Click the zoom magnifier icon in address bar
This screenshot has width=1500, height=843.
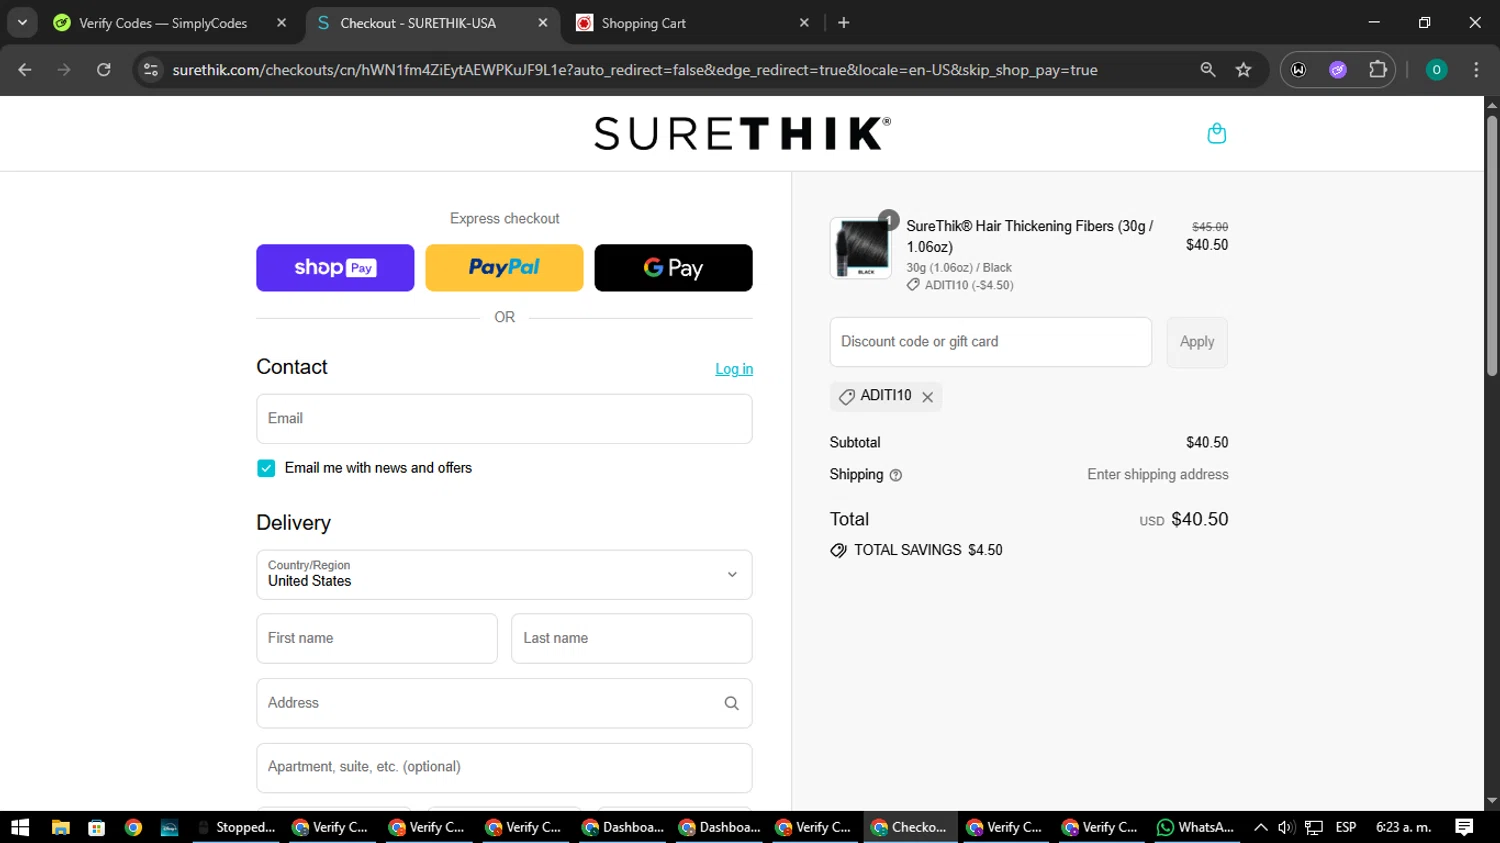(x=1208, y=70)
